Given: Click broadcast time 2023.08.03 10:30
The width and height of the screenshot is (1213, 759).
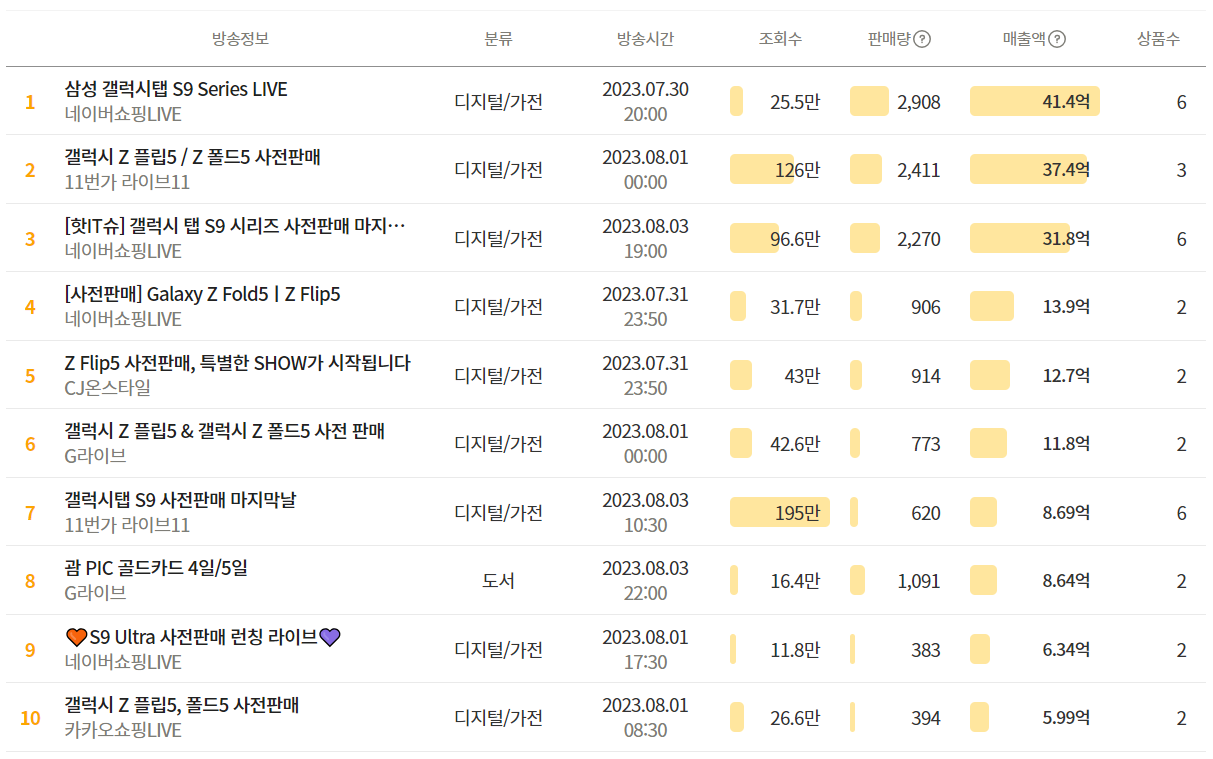Looking at the screenshot, I should (645, 512).
